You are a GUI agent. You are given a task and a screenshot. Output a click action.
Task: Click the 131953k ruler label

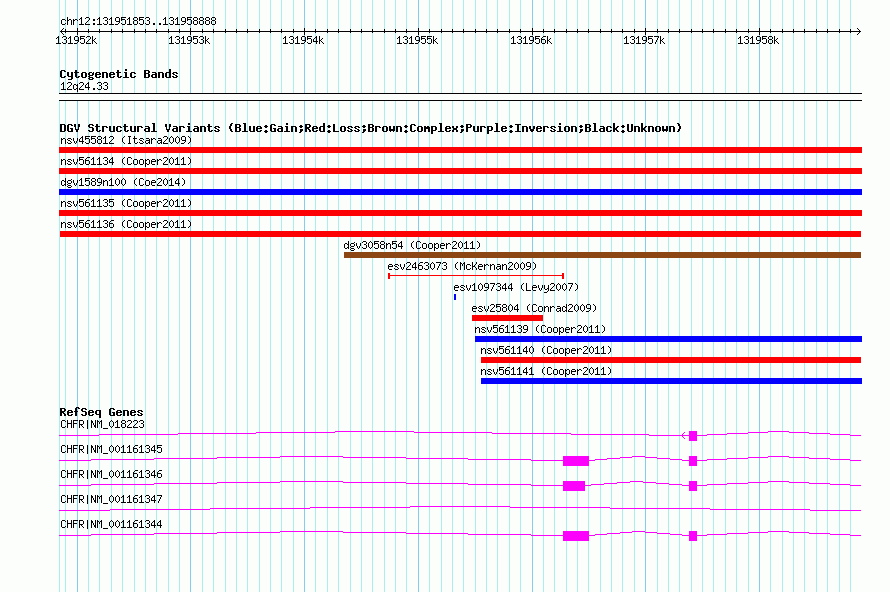(x=189, y=40)
